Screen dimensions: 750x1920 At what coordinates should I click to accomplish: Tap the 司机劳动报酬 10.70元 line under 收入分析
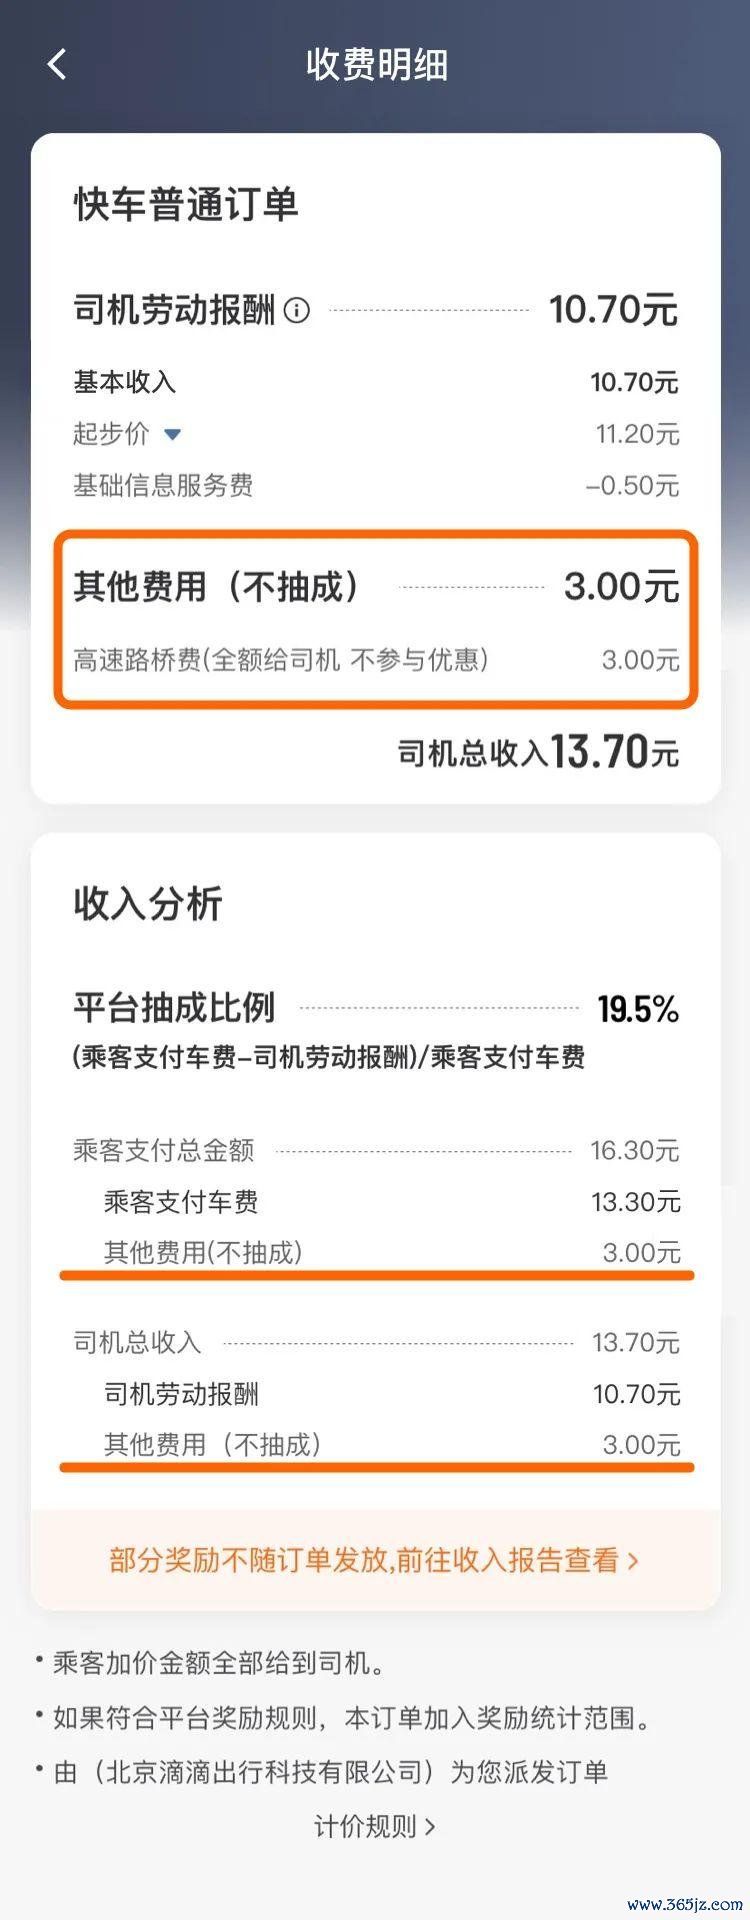392,1394
